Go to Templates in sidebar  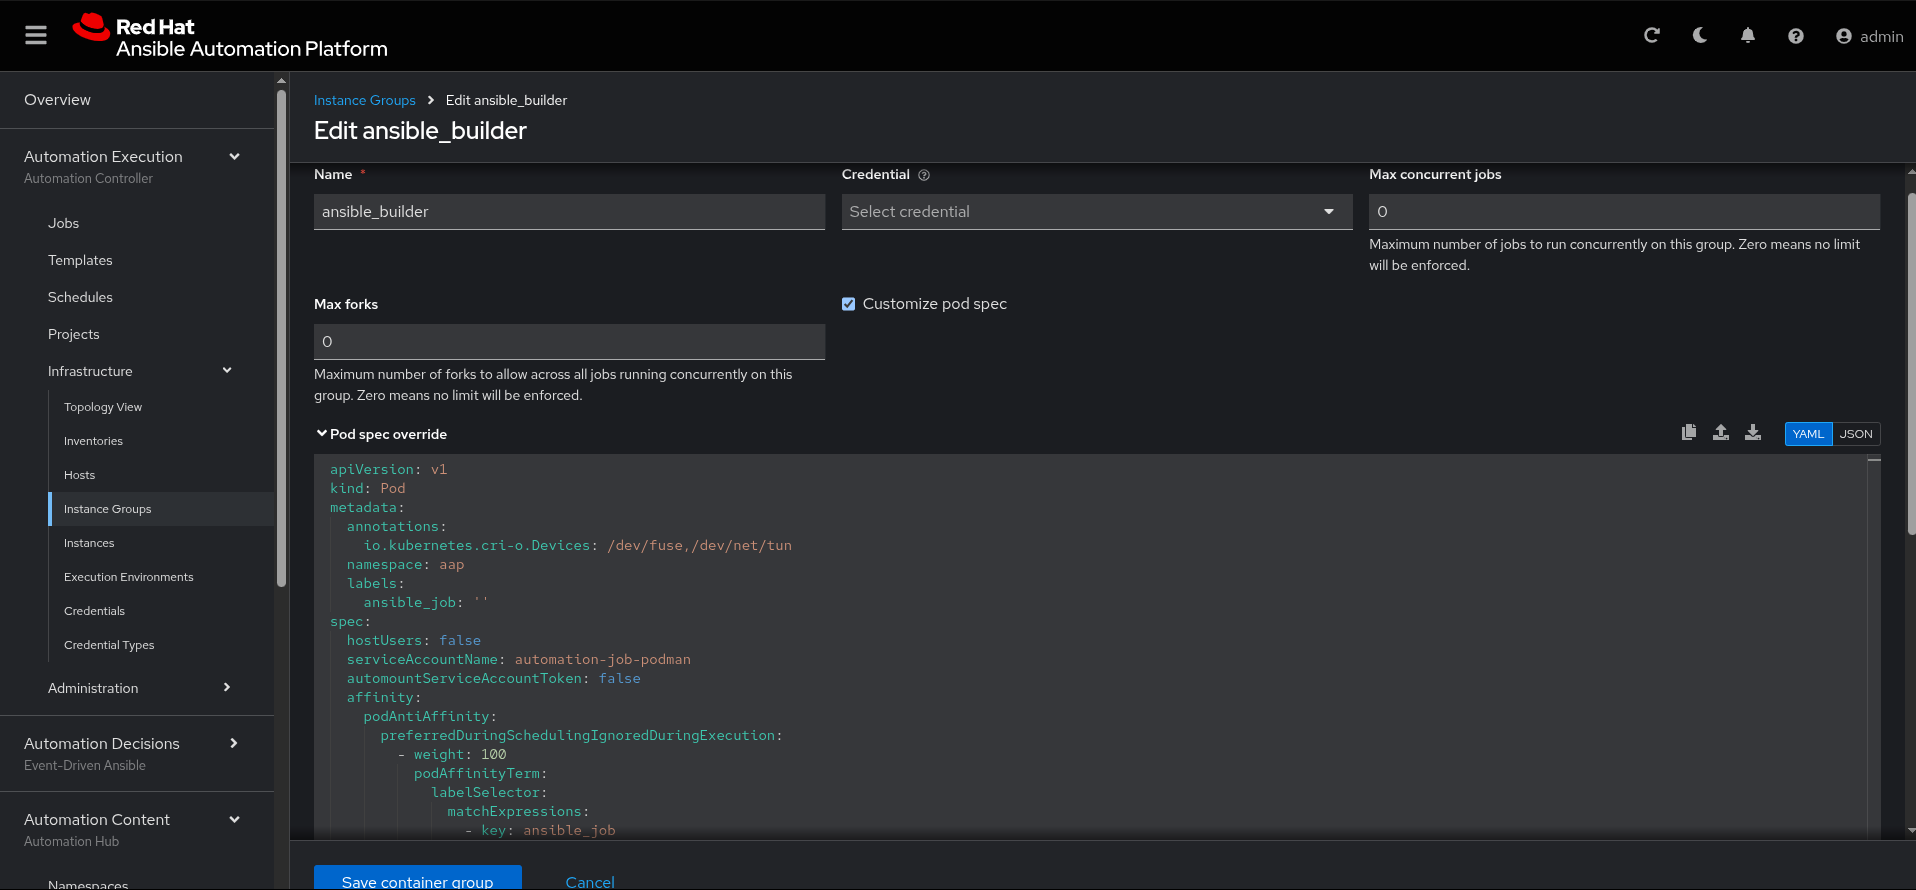tap(80, 260)
